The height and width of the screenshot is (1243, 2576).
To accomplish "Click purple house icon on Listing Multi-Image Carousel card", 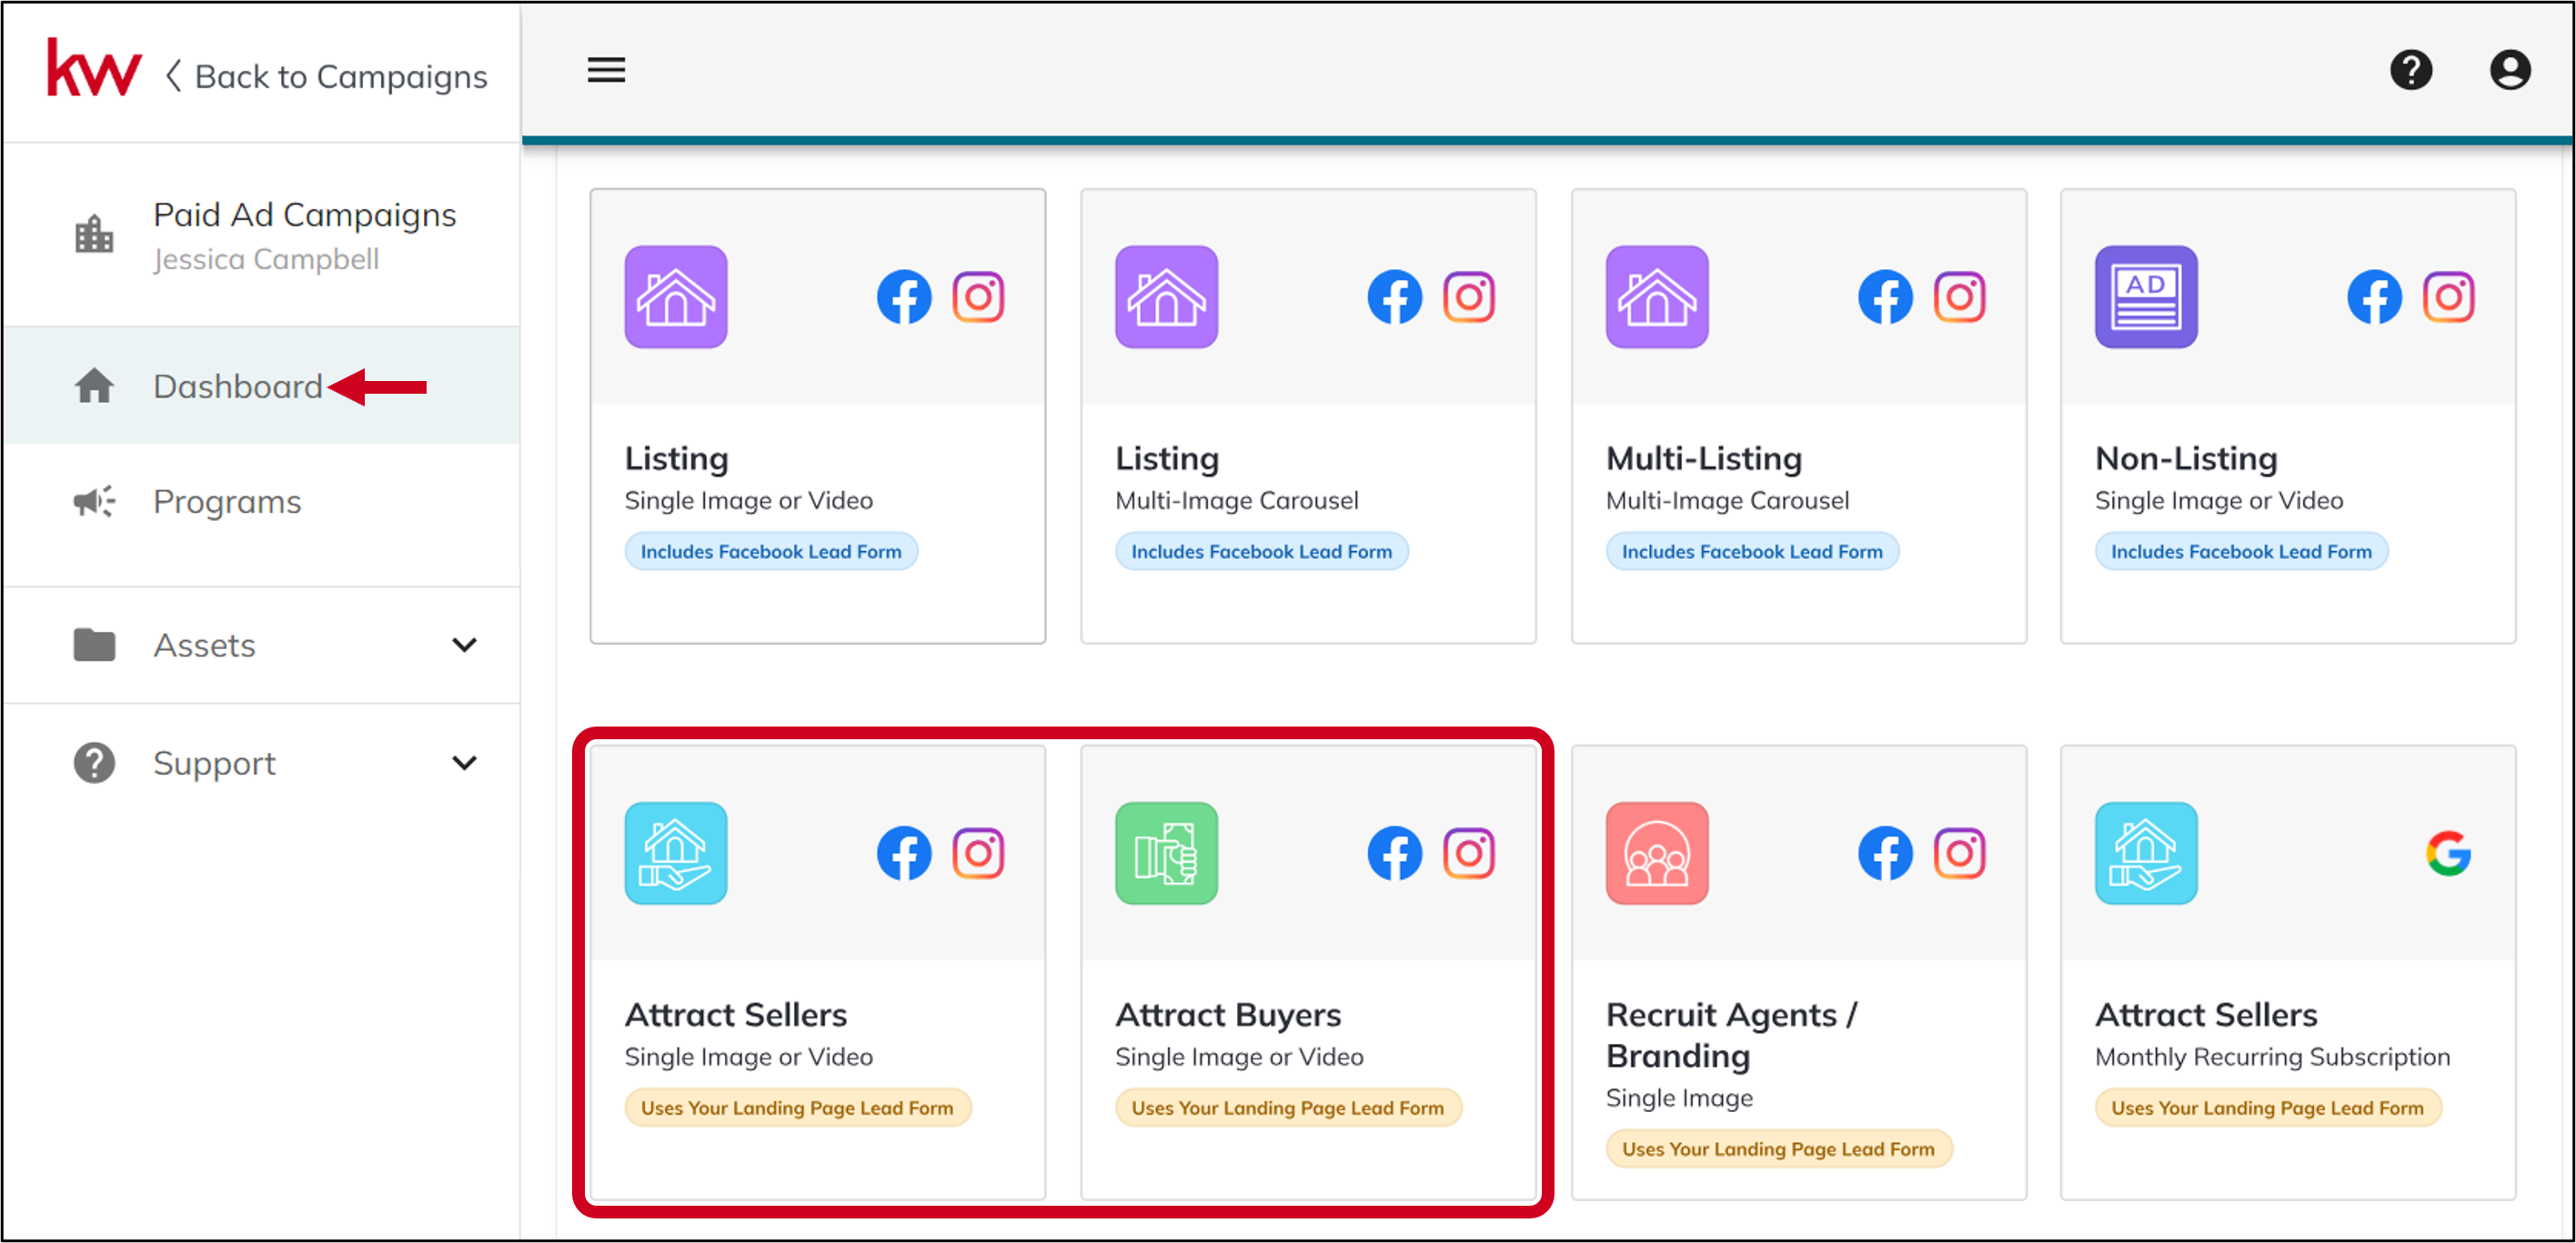I will [1166, 297].
